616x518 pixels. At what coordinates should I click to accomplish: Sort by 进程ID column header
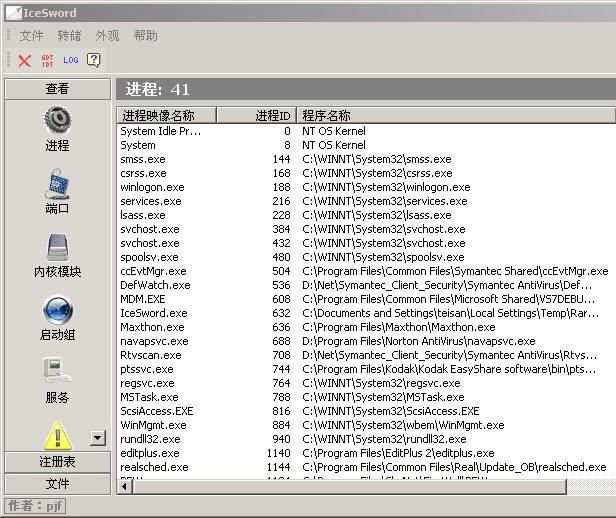pos(256,115)
